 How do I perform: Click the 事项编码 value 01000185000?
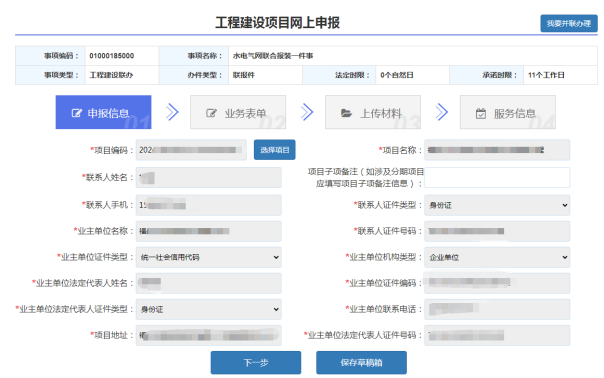point(112,56)
